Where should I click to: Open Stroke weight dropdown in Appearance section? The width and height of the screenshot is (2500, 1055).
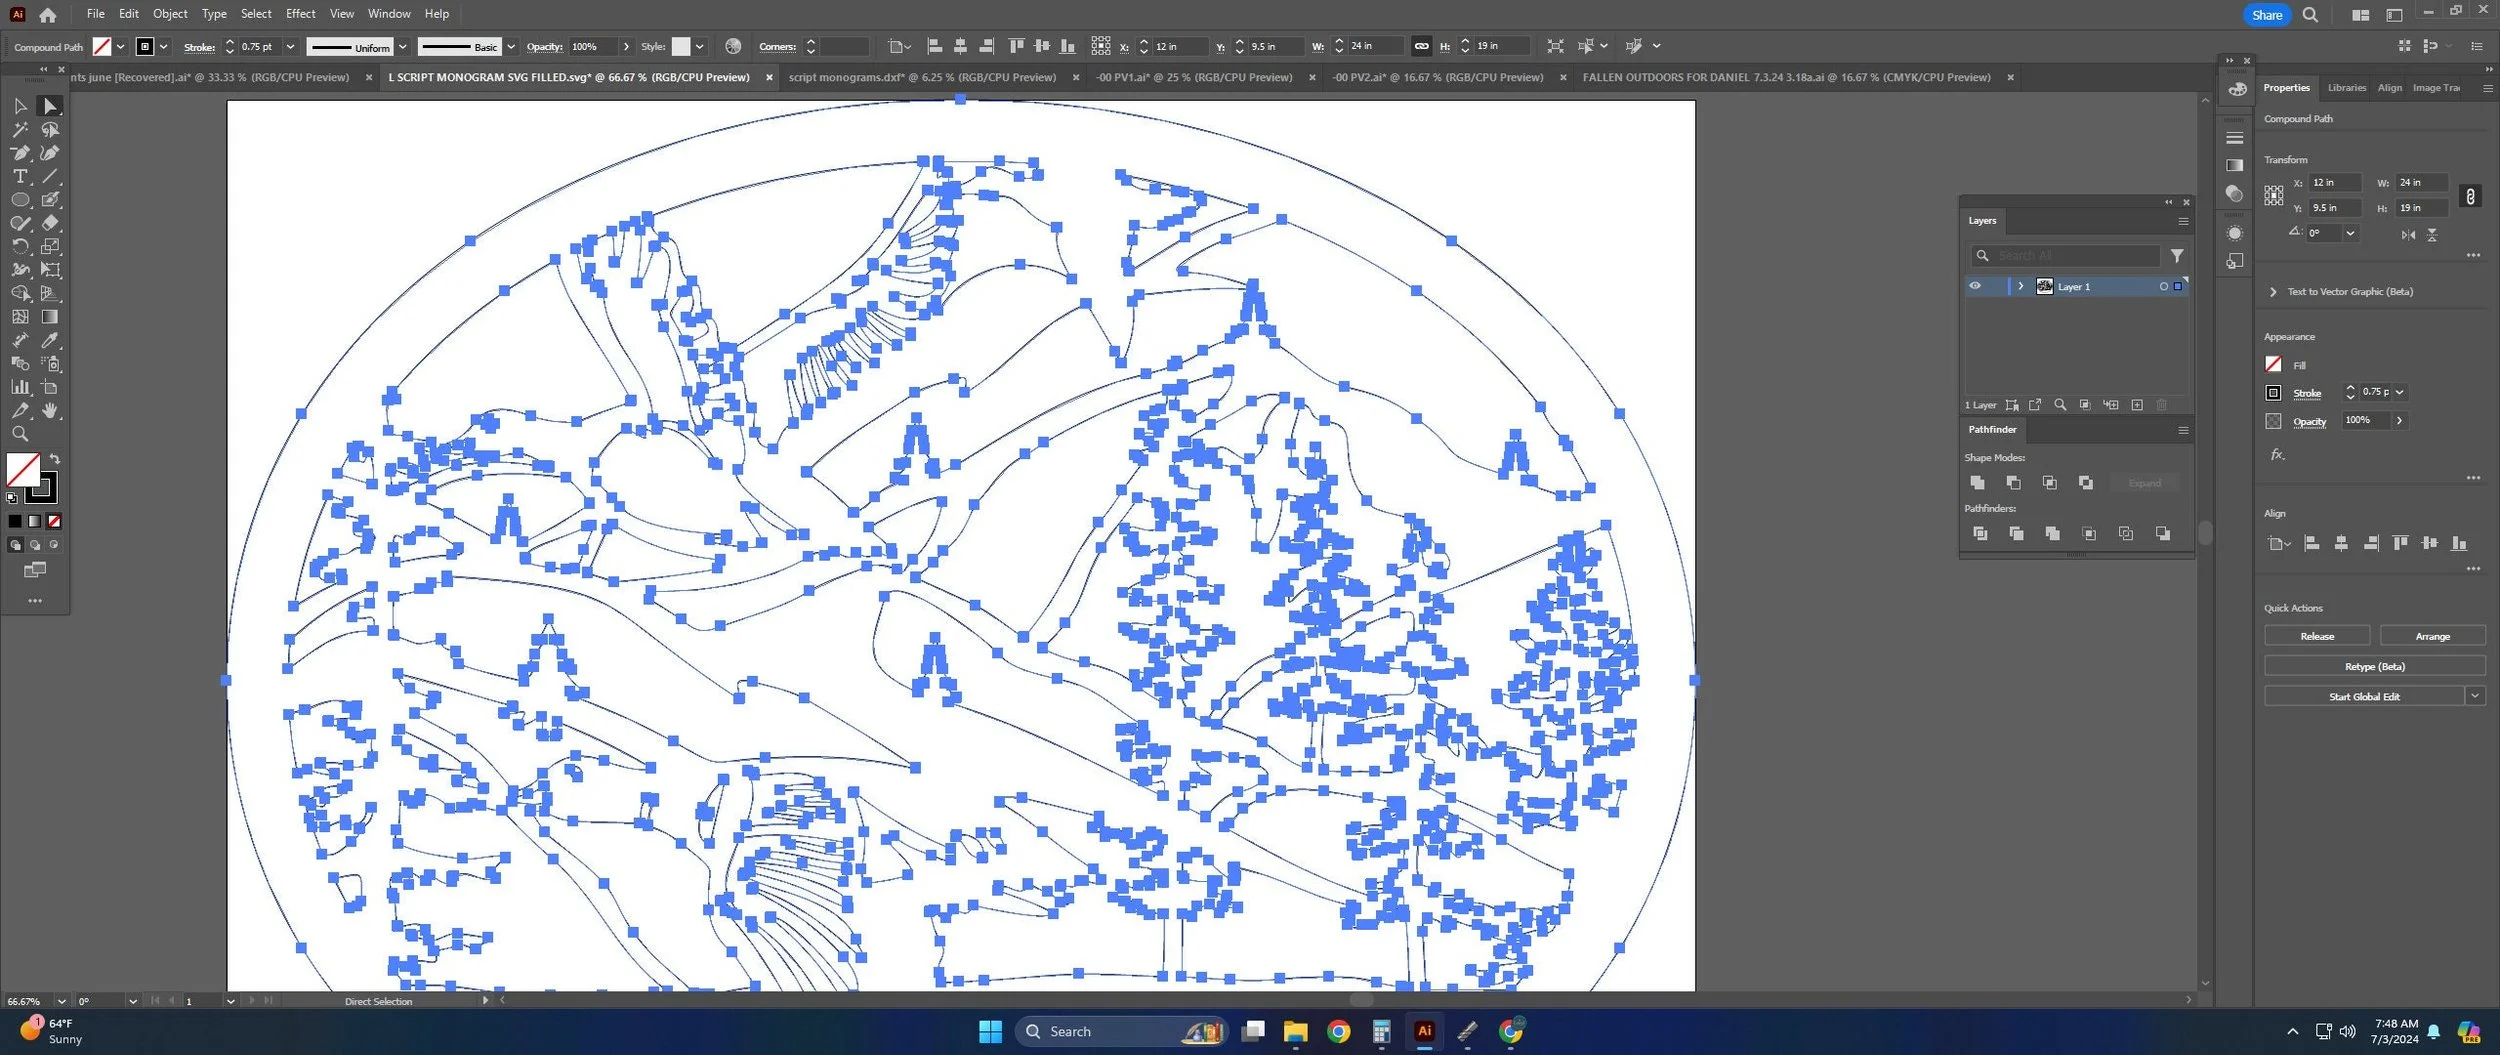tap(2399, 392)
